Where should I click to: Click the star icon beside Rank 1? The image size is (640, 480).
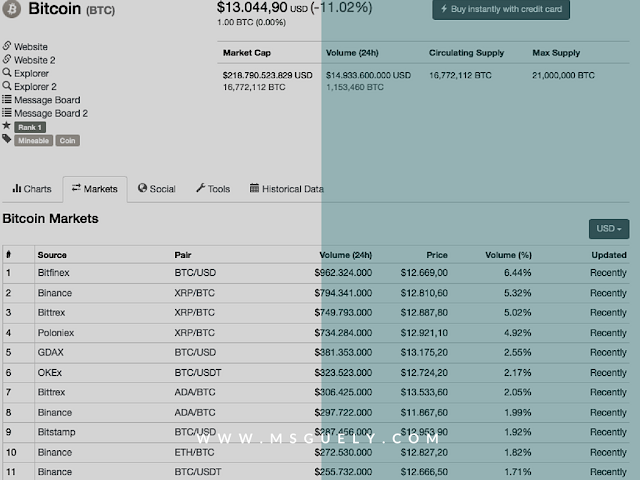[7, 125]
